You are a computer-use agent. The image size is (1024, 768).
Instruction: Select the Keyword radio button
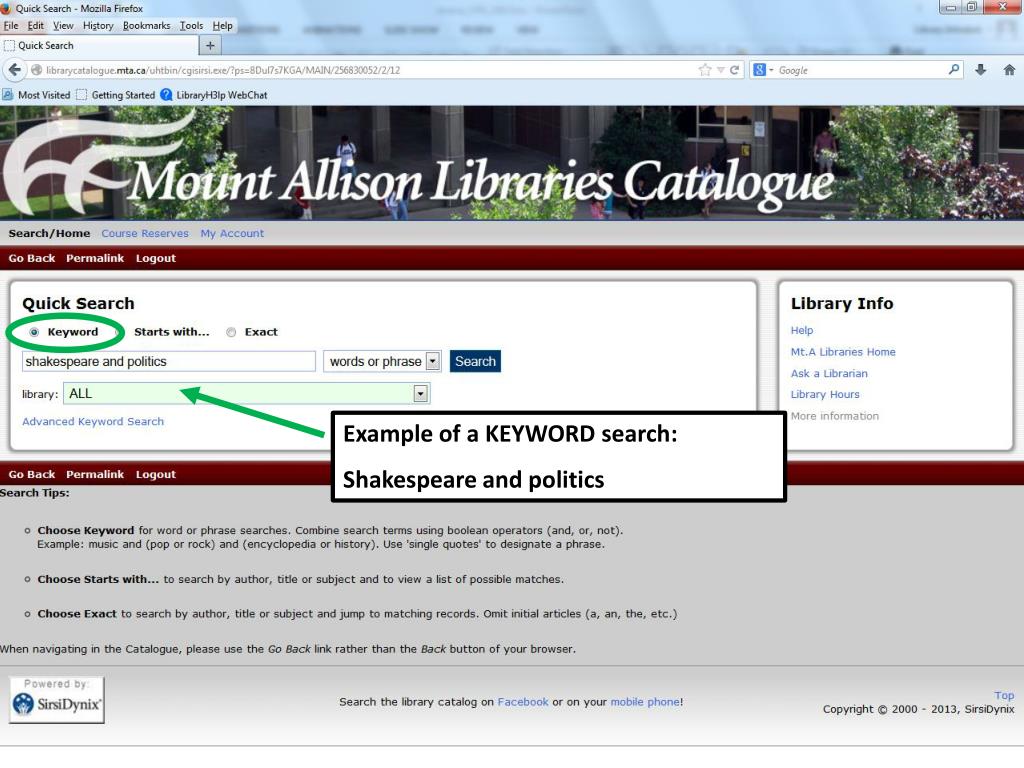tap(35, 332)
